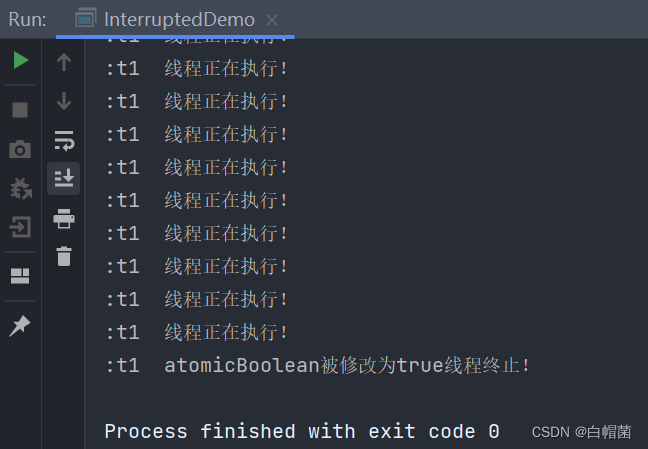Toggle Soft-Wrap for console output

(64, 141)
